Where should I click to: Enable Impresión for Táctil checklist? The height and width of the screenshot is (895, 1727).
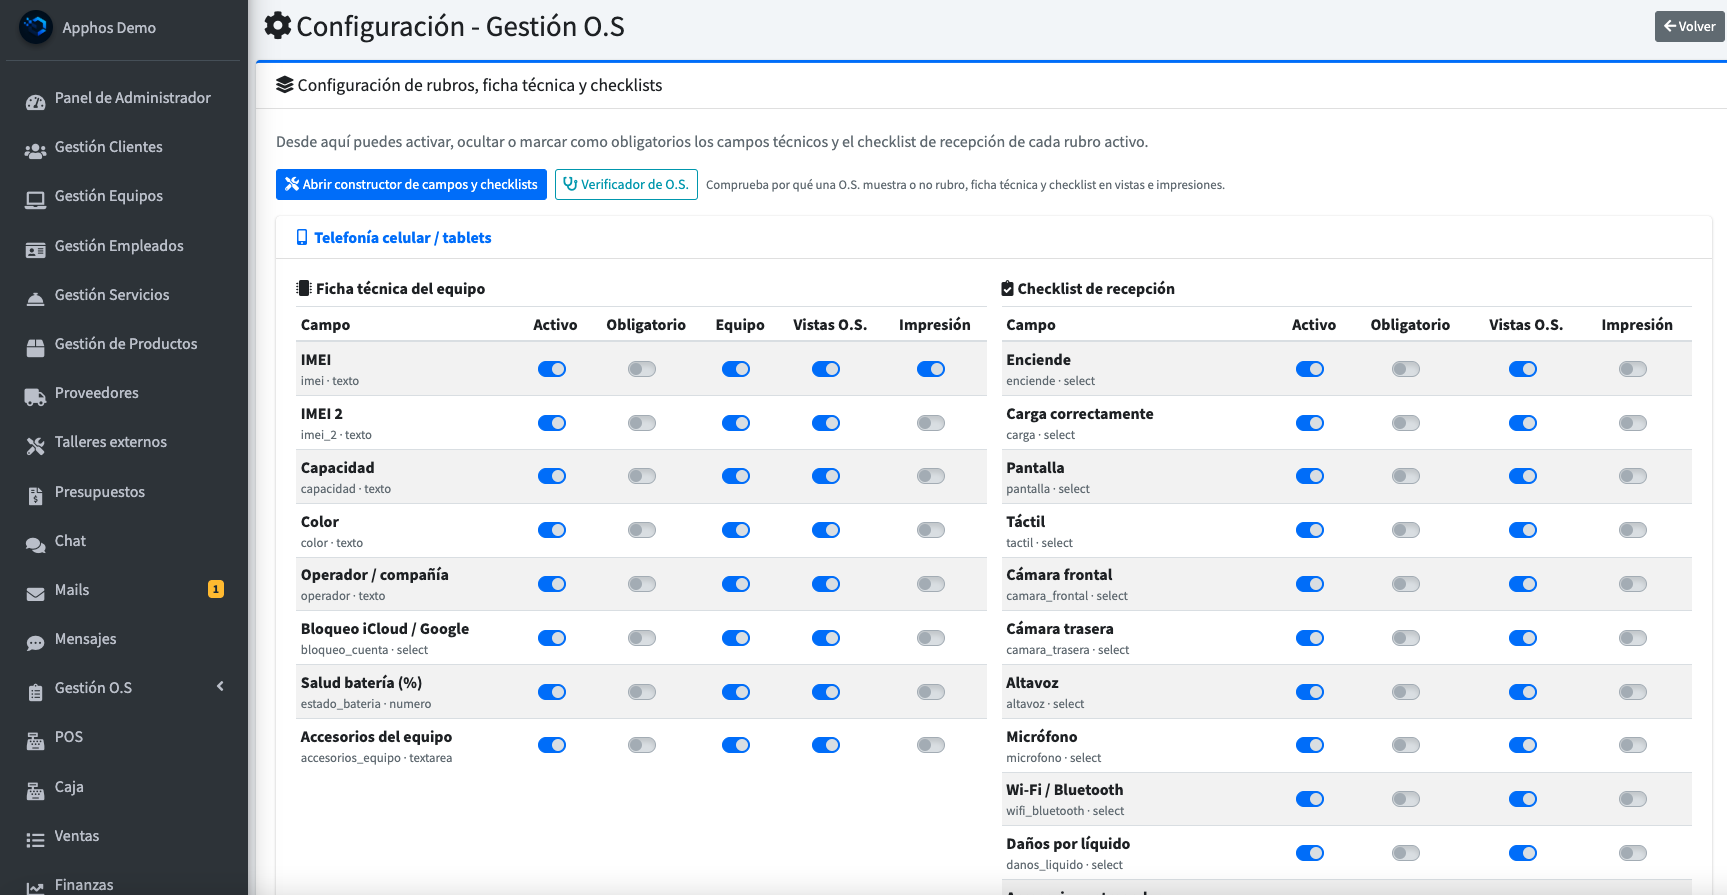tap(1633, 530)
